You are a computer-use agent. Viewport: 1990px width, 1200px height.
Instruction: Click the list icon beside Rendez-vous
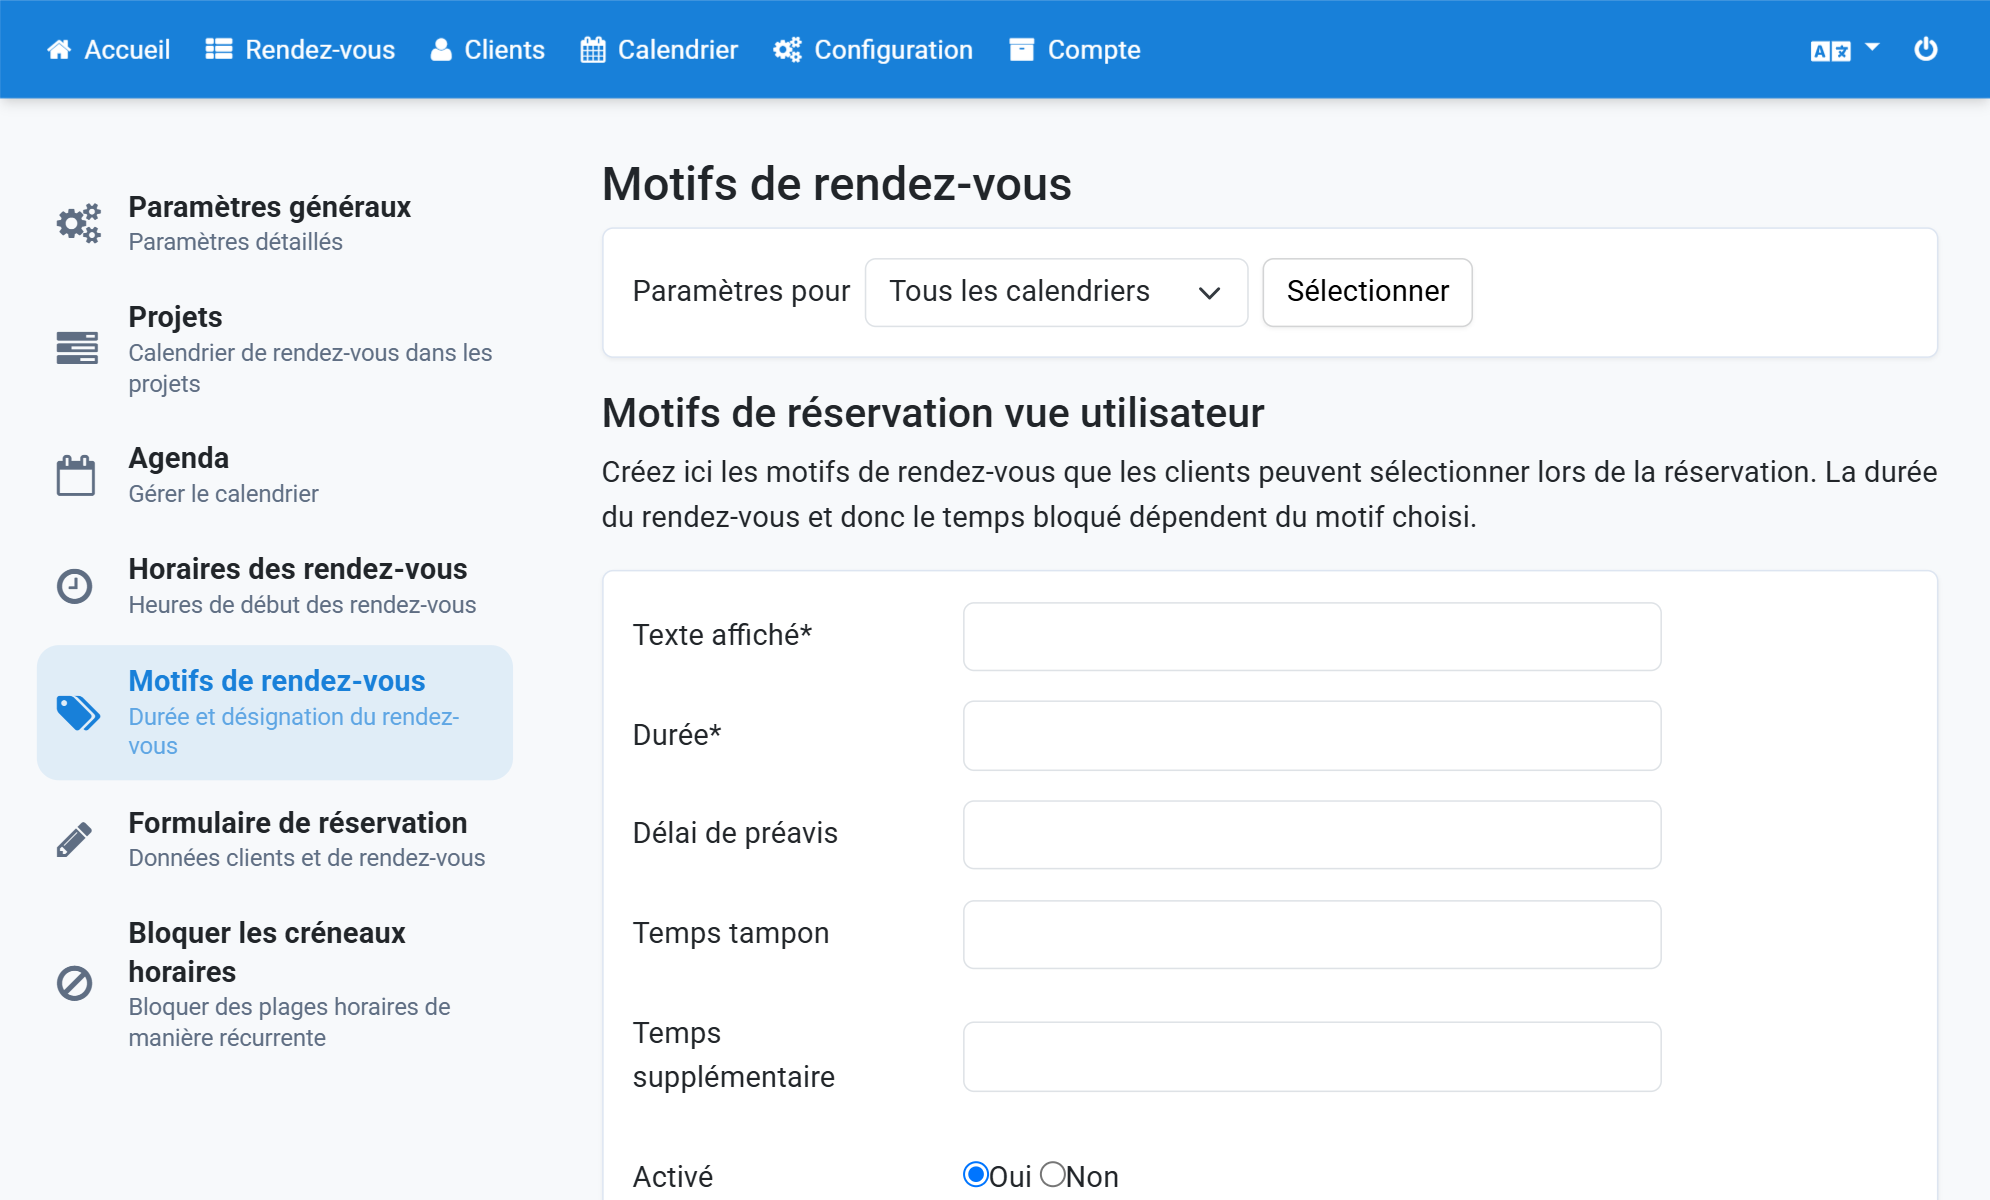click(219, 50)
